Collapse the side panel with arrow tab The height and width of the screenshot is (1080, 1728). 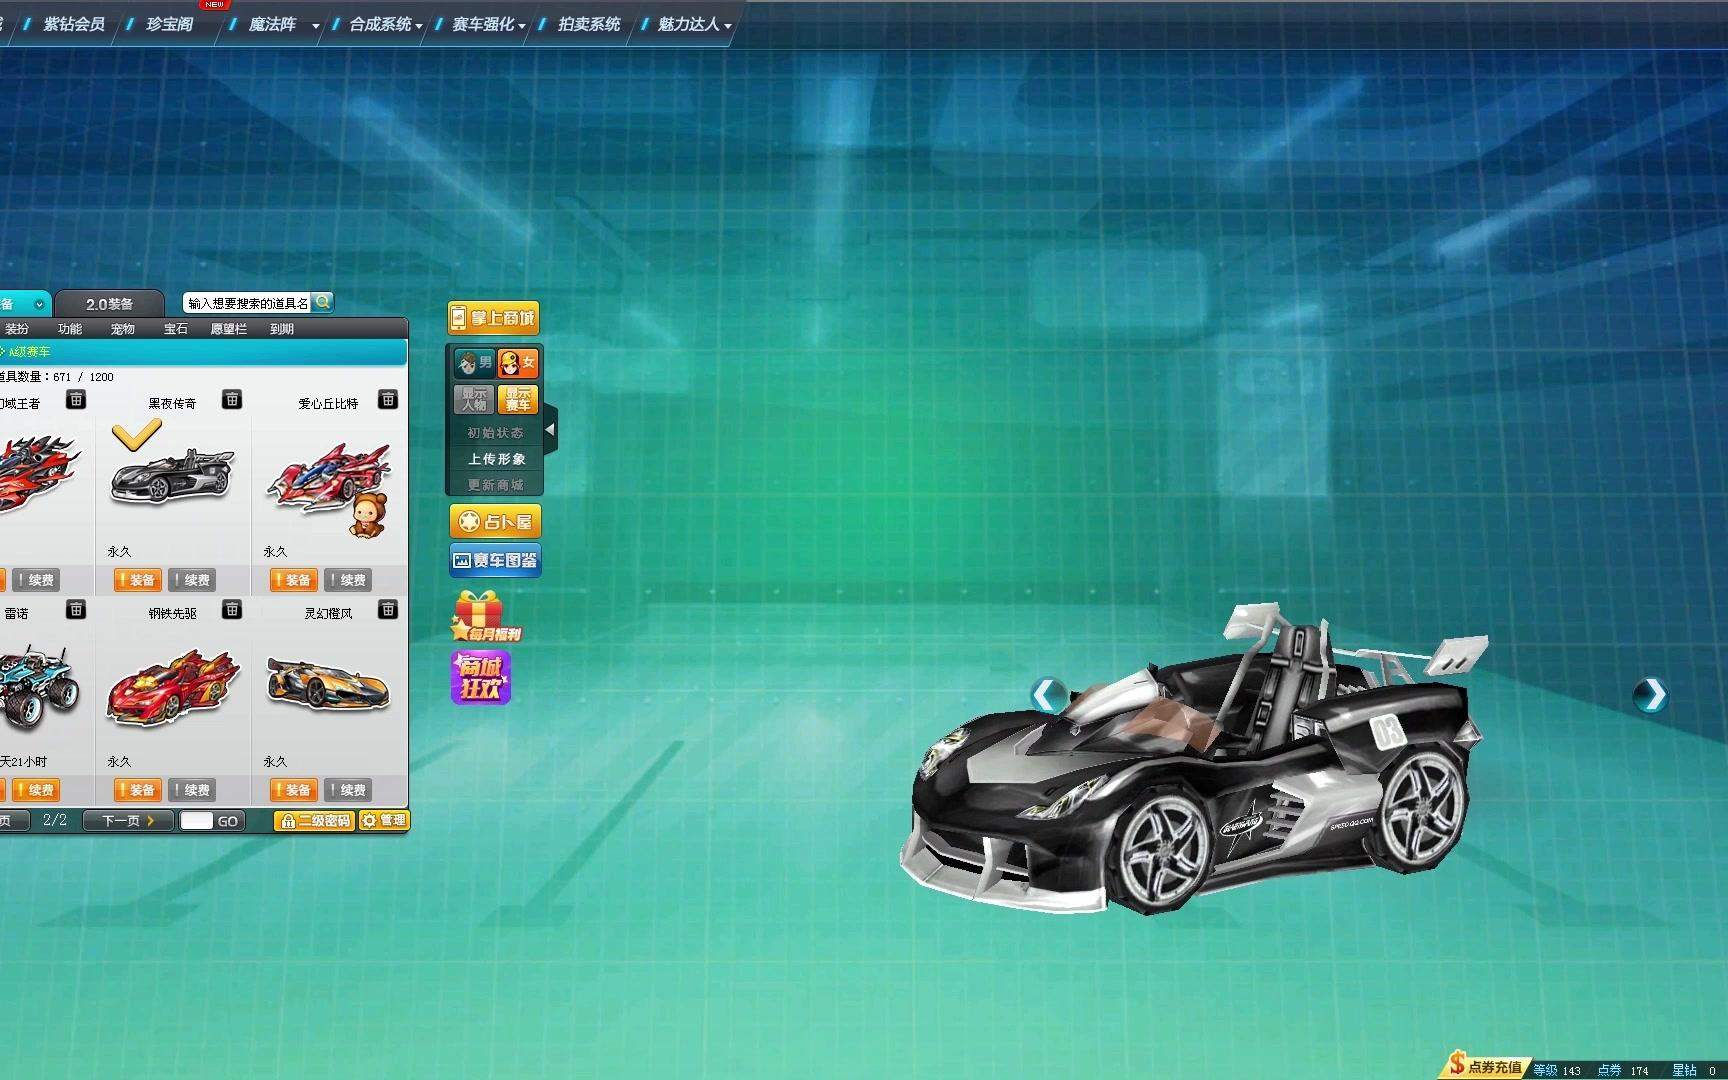(550, 431)
